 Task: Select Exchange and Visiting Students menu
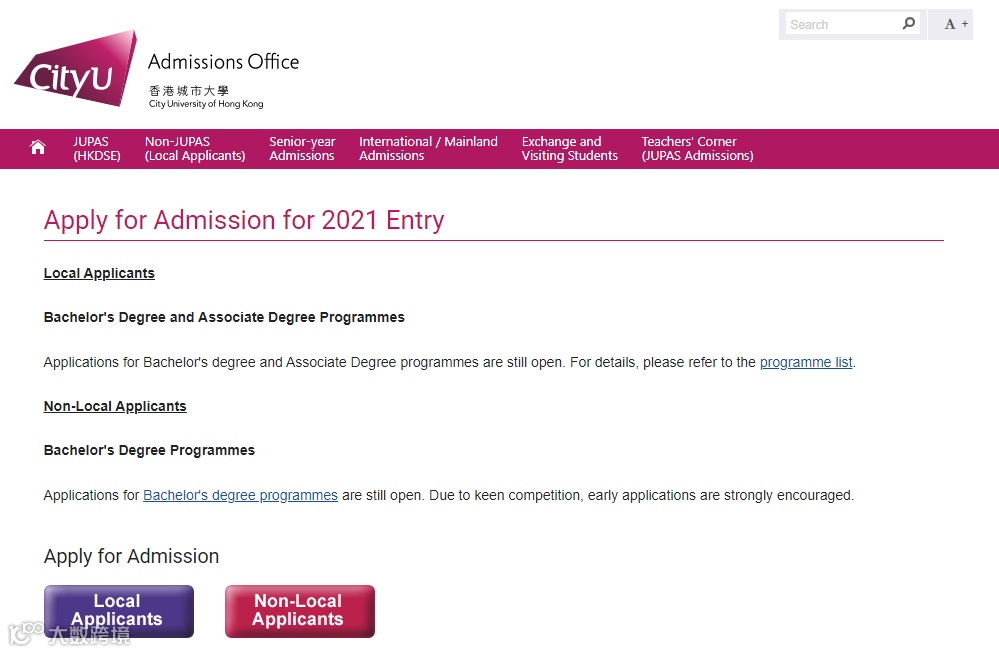click(x=569, y=149)
